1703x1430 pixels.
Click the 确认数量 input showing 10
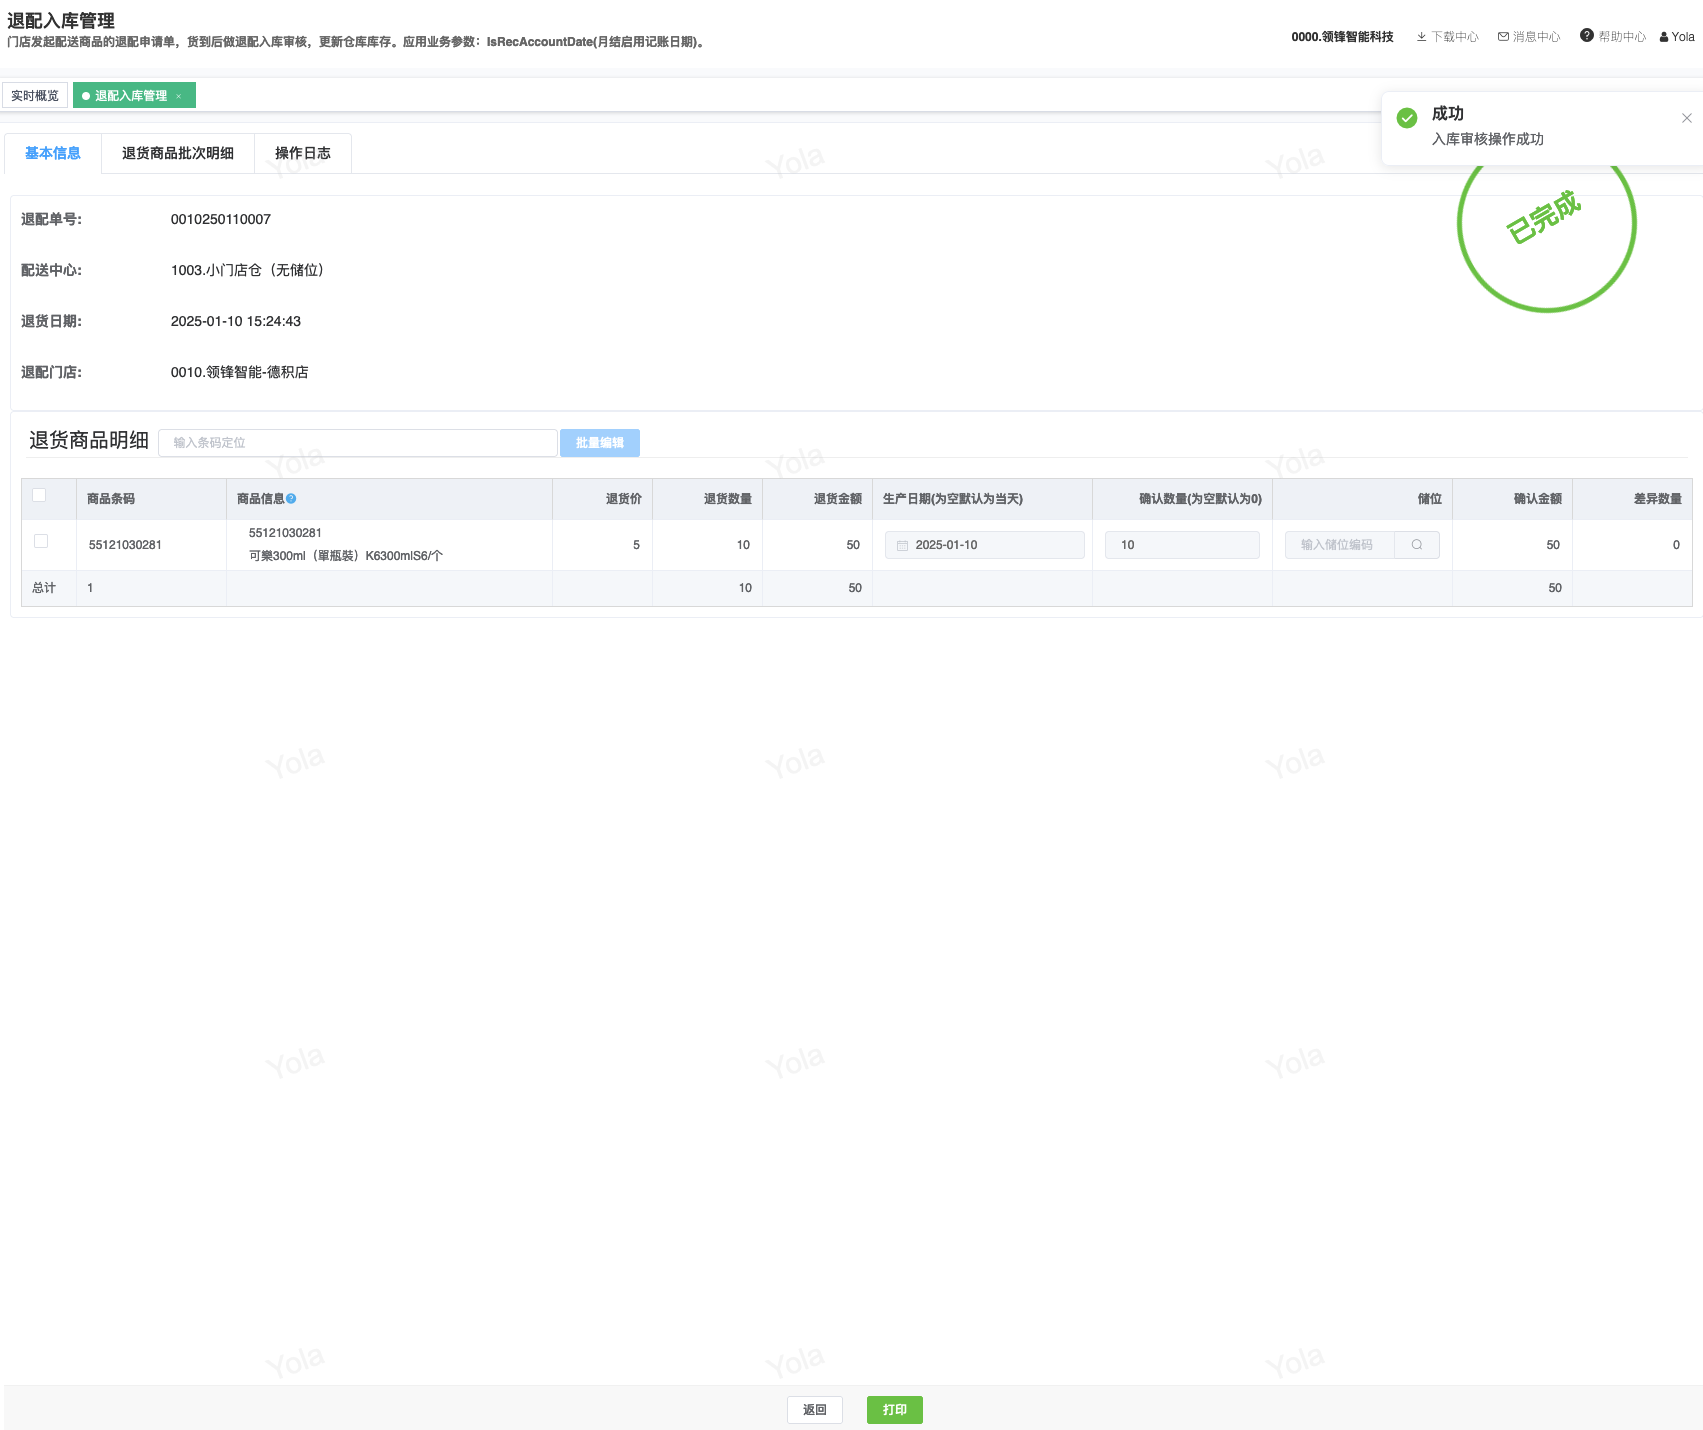pyautogui.click(x=1182, y=545)
